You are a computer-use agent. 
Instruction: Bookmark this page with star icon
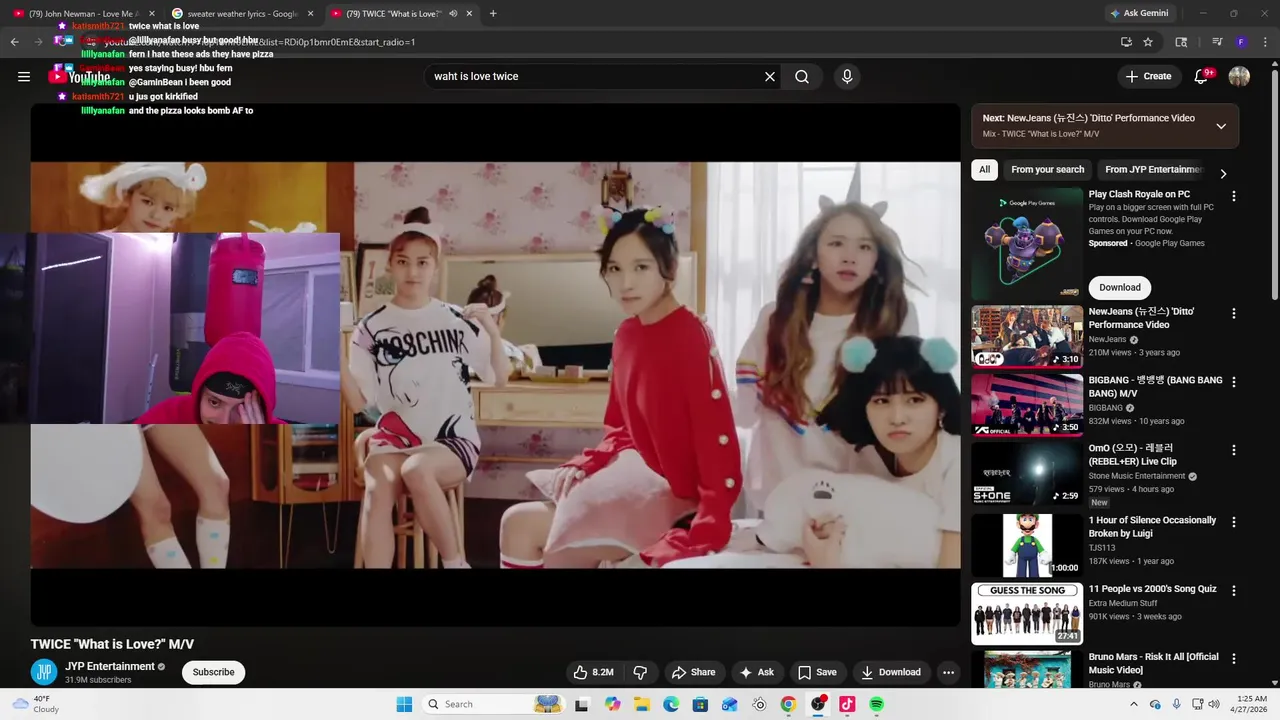click(x=1148, y=42)
